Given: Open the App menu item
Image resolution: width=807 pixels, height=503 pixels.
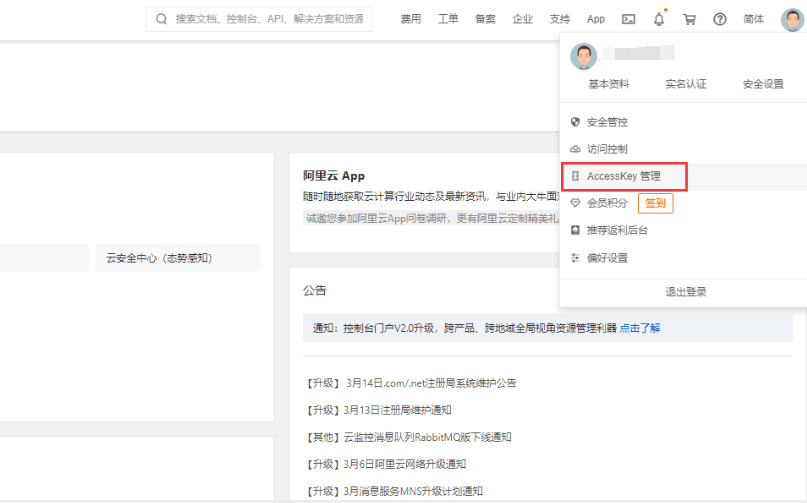Looking at the screenshot, I should click(595, 19).
